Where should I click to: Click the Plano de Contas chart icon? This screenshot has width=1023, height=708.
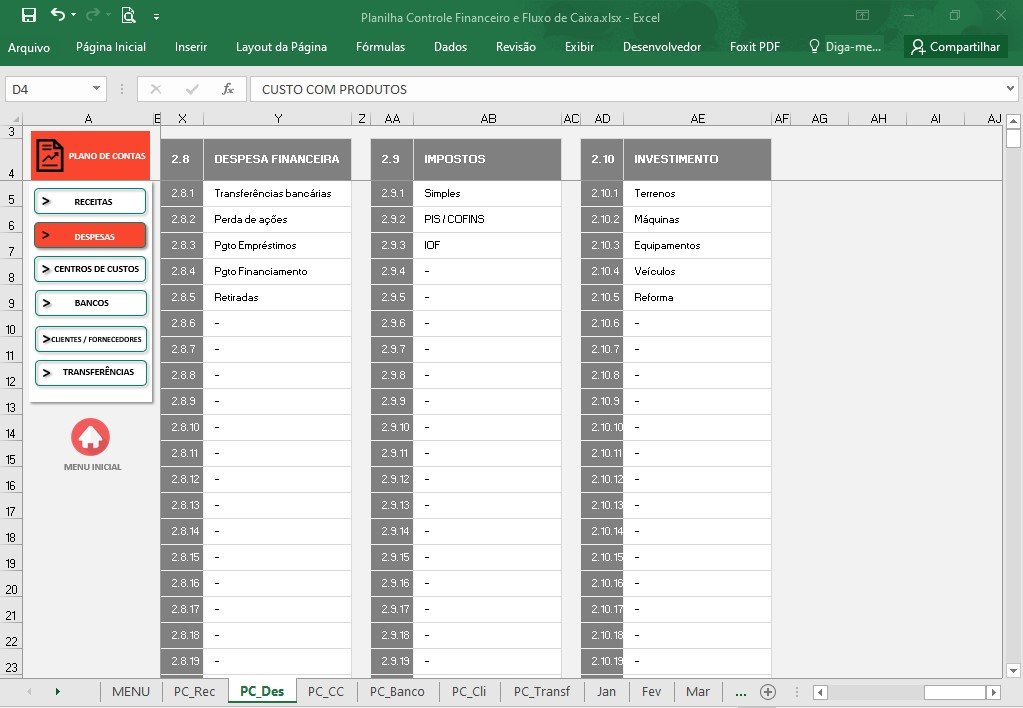[x=50, y=155]
